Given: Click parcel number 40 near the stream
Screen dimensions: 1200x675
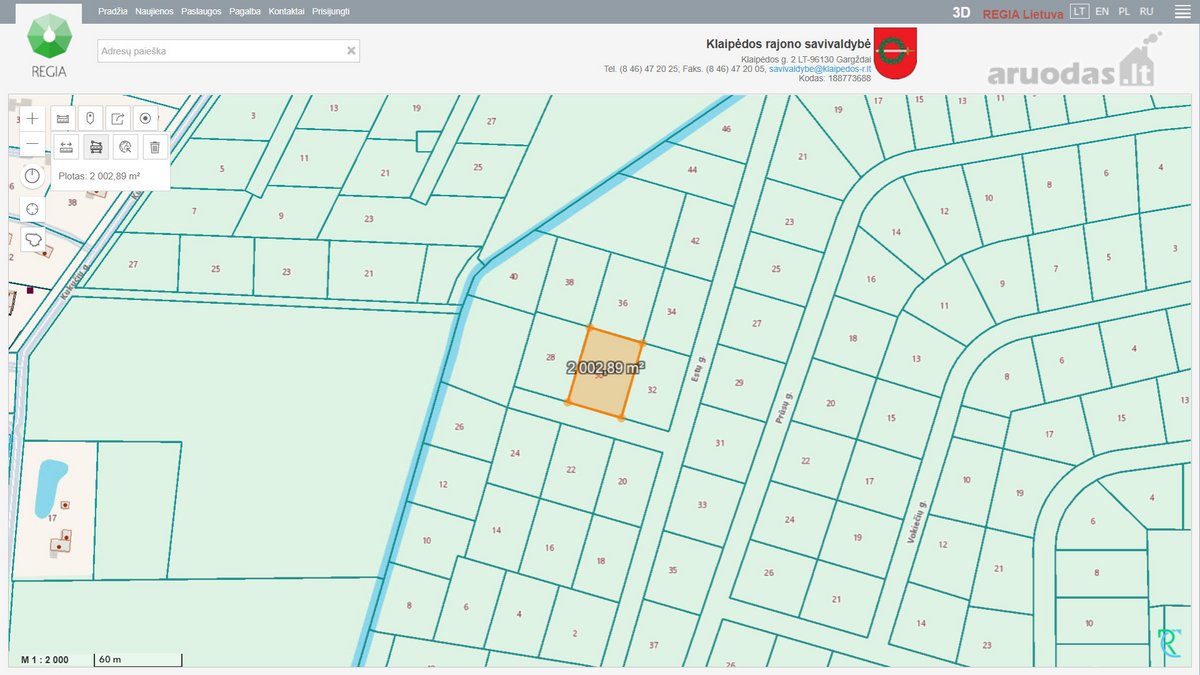Looking at the screenshot, I should pos(514,277).
